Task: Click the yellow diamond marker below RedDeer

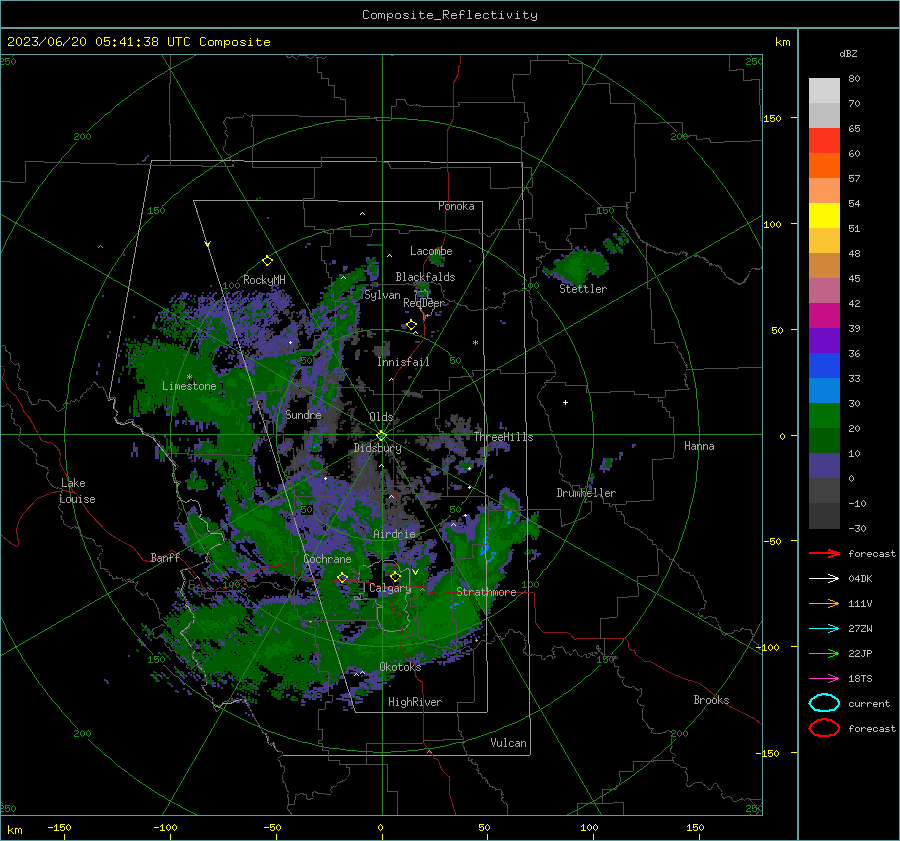Action: coord(411,325)
